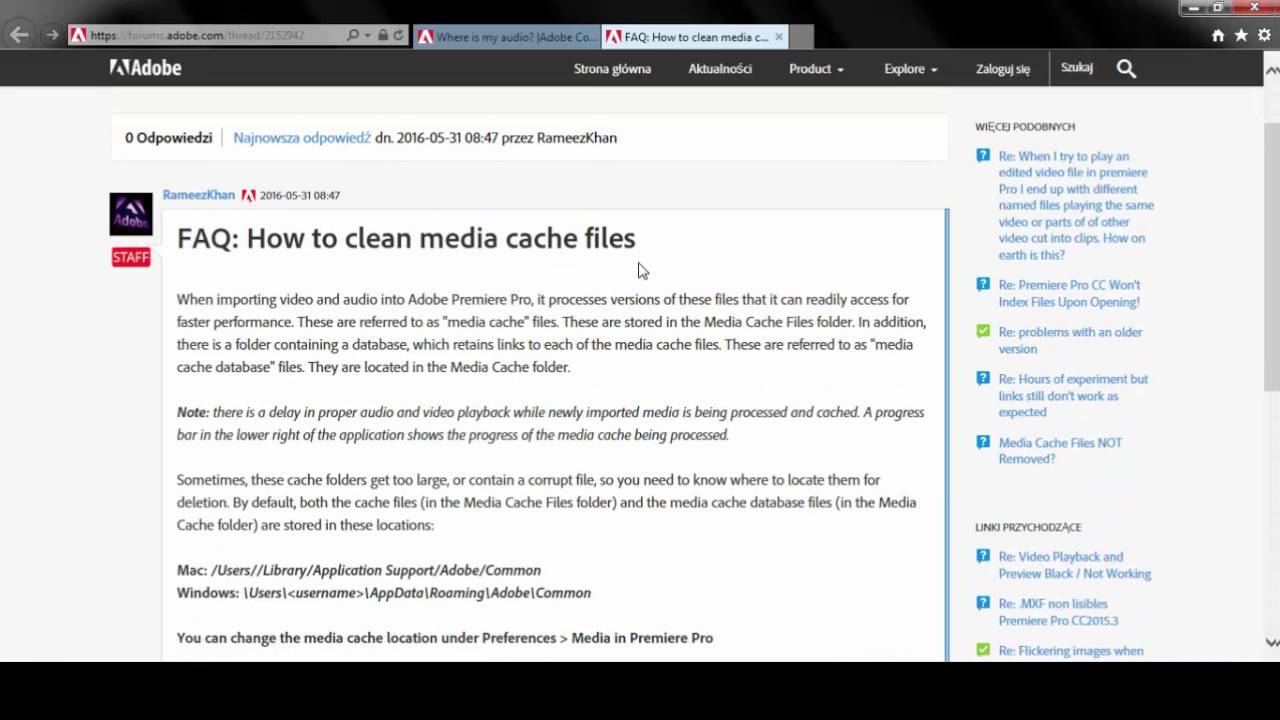Viewport: 1280px width, 720px height.
Task: Click question icon beside 'Media Cache Files NOT Removed?'
Action: pos(983,443)
